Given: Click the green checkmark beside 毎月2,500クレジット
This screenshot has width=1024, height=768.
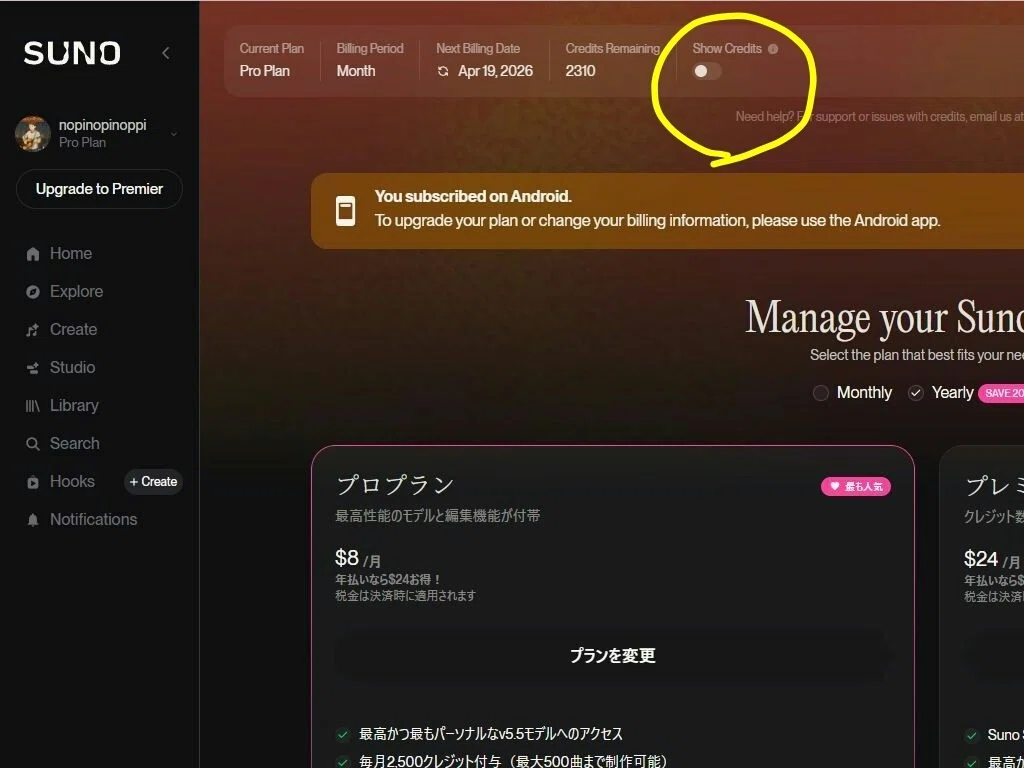Looking at the screenshot, I should [x=343, y=761].
